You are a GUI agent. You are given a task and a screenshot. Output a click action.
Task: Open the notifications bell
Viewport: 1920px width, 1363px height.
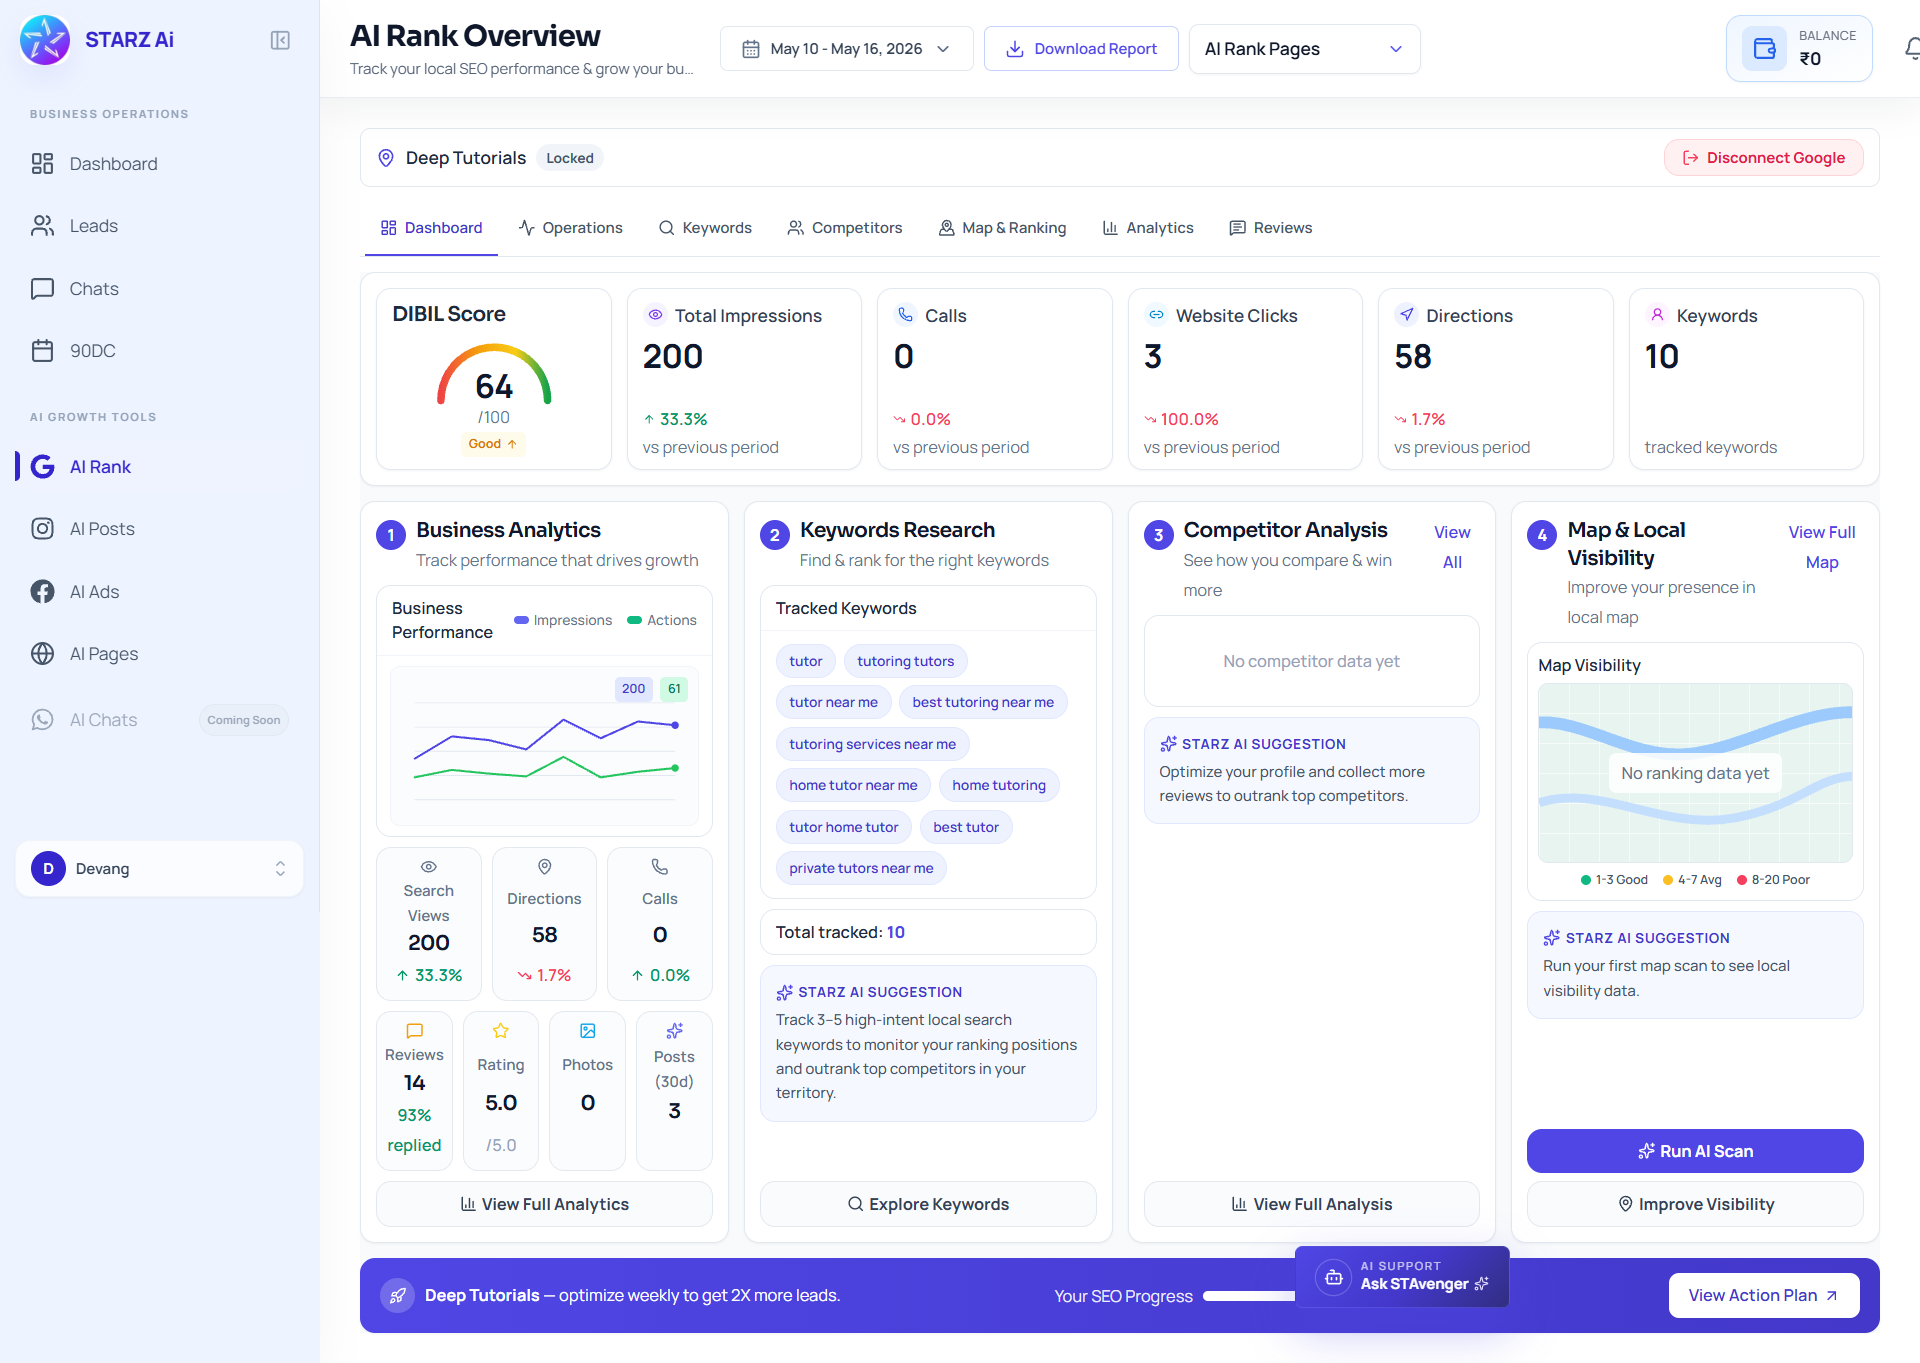coord(1912,48)
